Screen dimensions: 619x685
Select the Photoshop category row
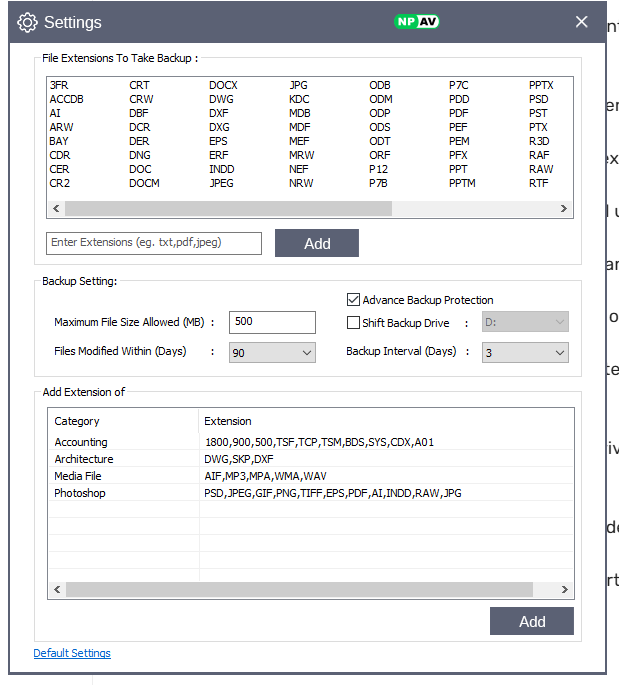pos(80,493)
